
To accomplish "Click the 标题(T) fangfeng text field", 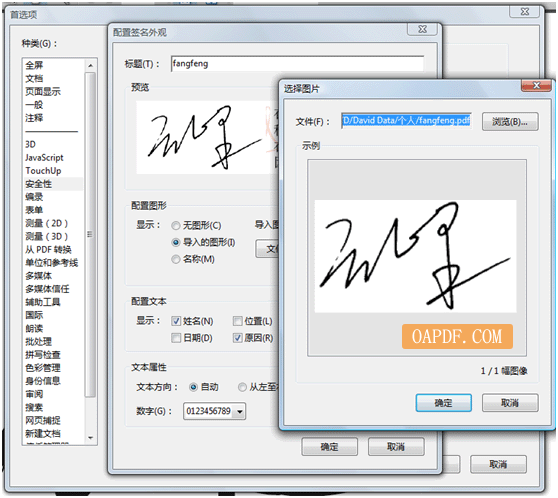I will point(297,64).
